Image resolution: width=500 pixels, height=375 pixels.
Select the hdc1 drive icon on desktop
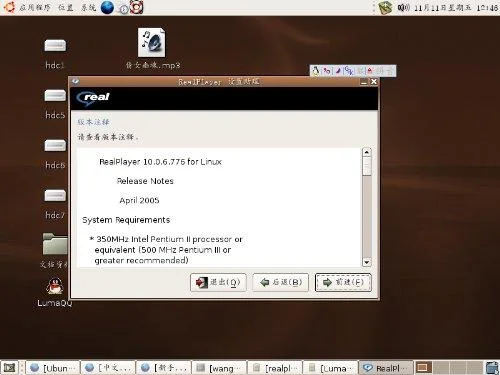[x=55, y=46]
